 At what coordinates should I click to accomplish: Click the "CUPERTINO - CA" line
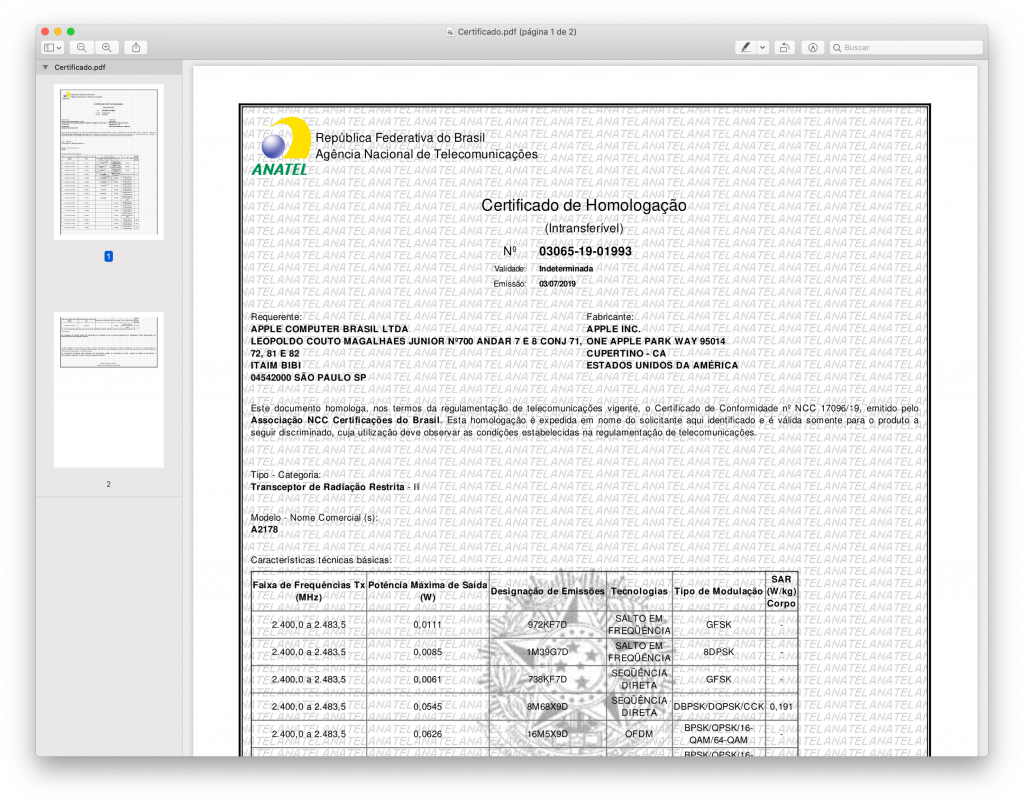pyautogui.click(x=626, y=353)
